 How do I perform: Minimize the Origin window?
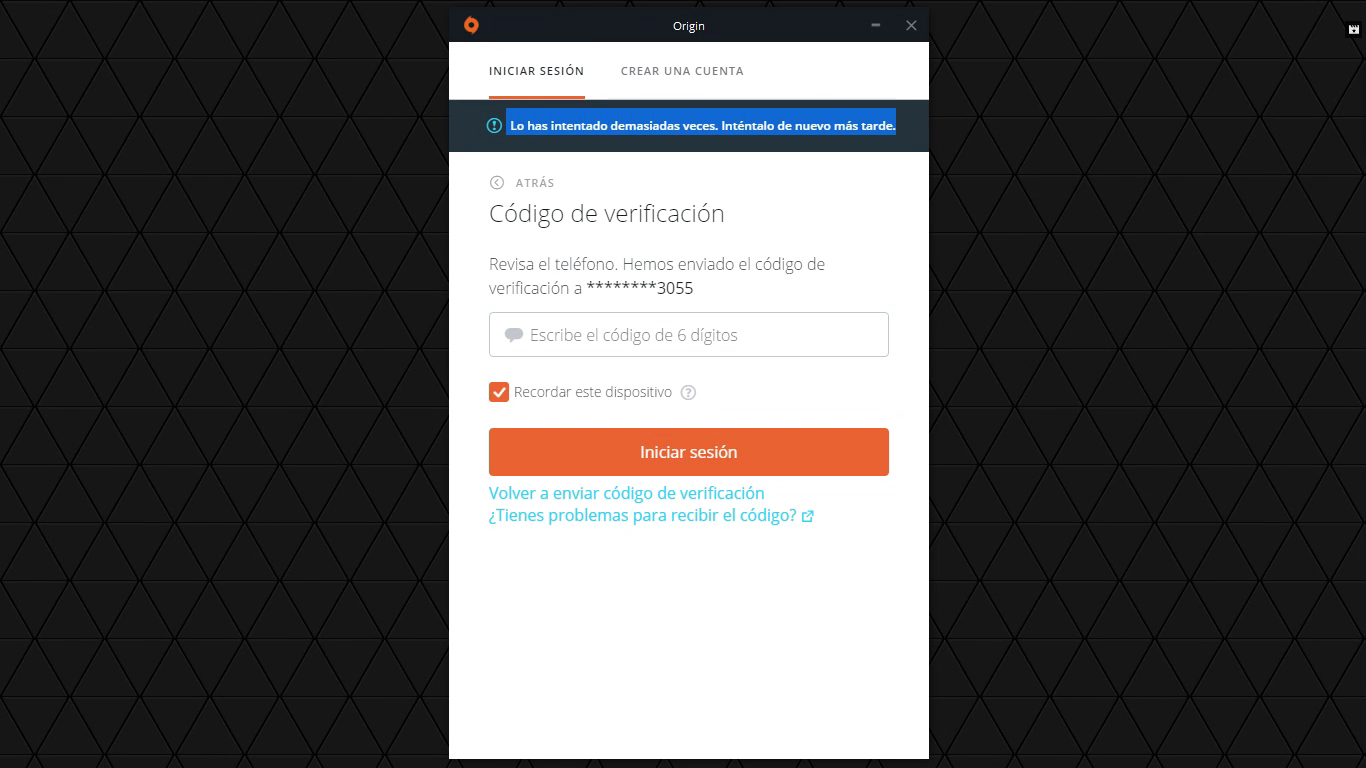pyautogui.click(x=876, y=25)
